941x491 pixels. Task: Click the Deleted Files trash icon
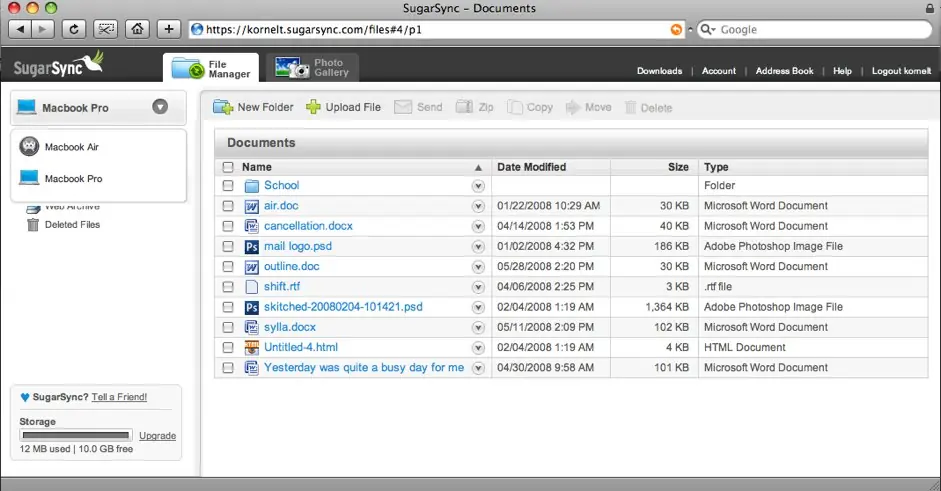click(x=33, y=224)
